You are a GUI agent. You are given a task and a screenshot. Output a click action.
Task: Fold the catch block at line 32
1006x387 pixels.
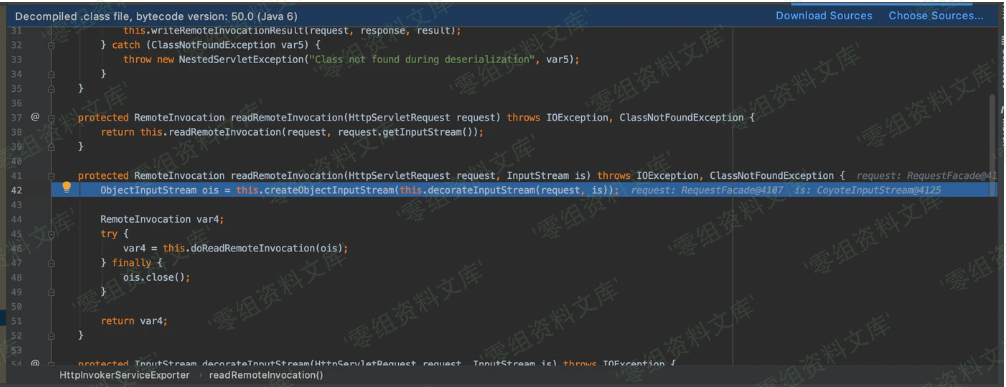pos(51,45)
